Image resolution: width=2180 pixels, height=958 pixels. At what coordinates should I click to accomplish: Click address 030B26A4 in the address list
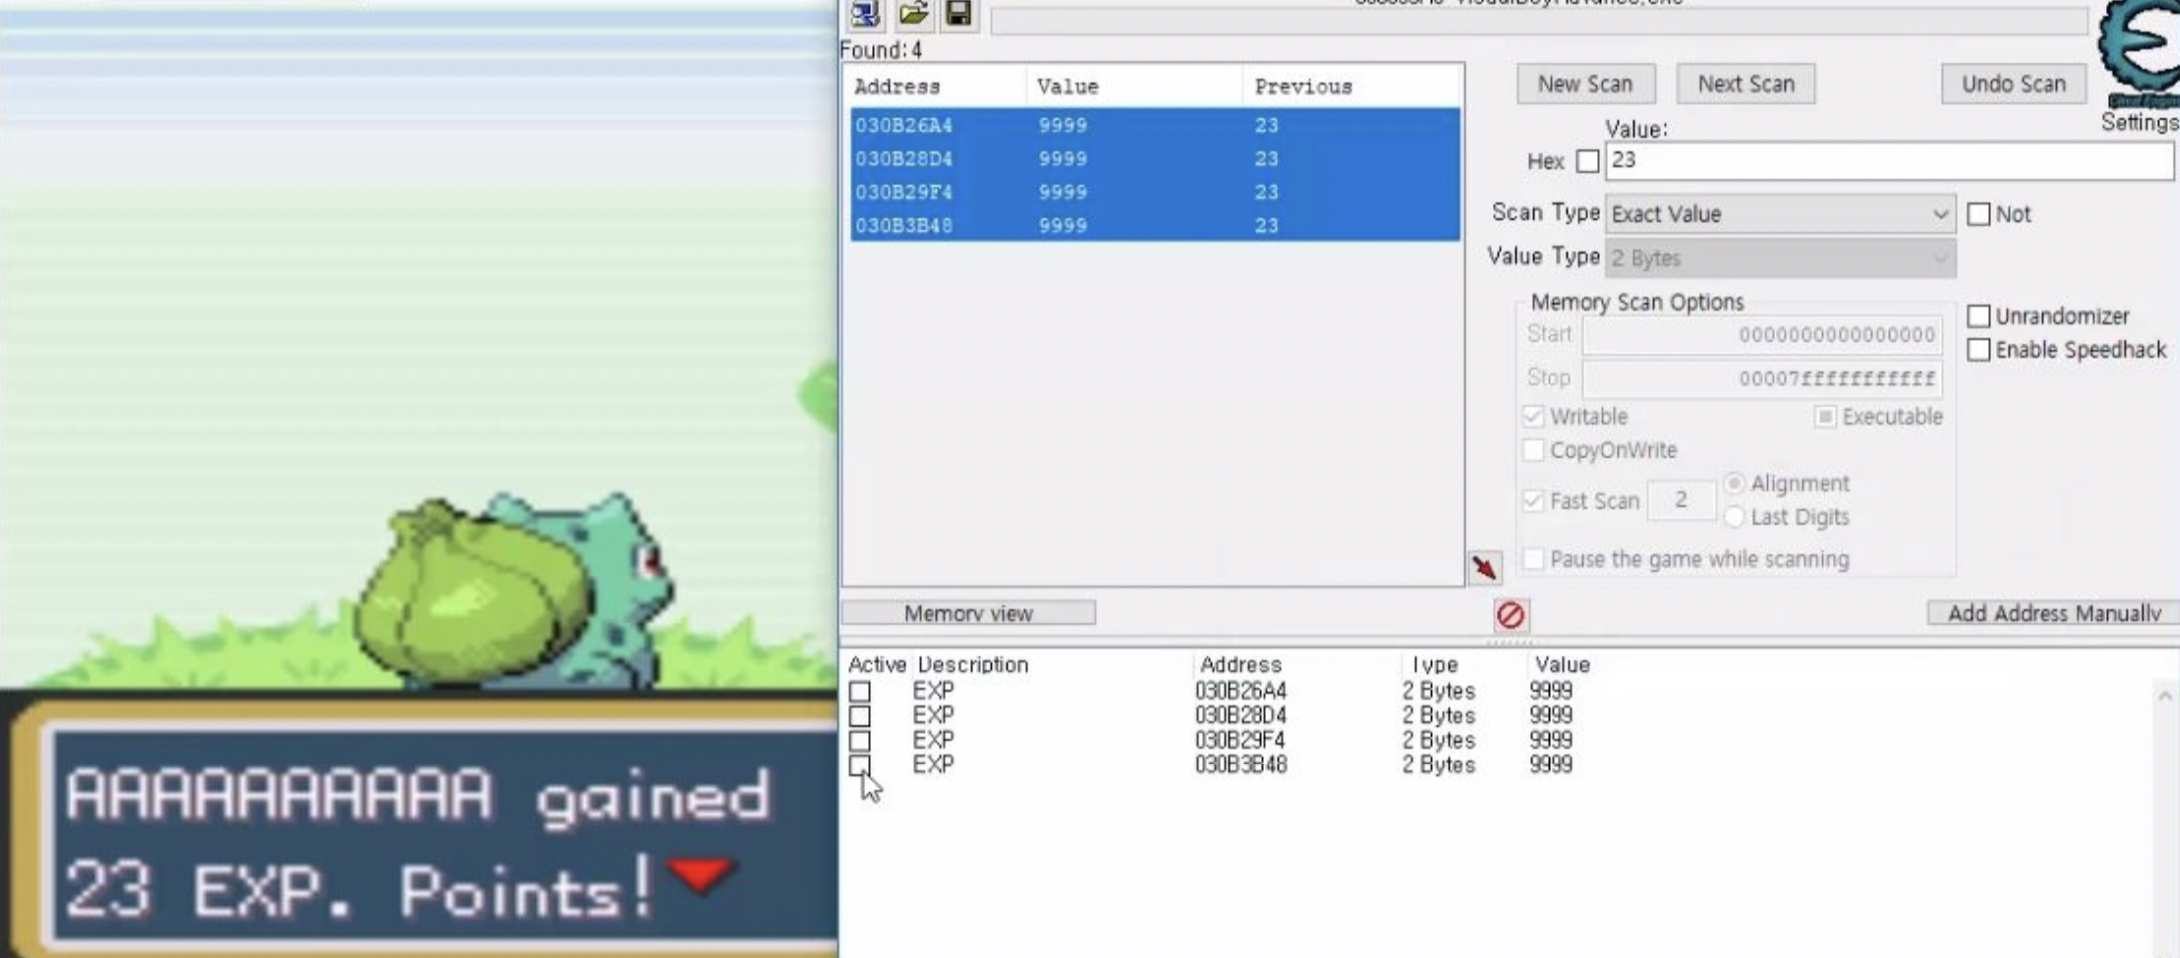click(x=1241, y=691)
